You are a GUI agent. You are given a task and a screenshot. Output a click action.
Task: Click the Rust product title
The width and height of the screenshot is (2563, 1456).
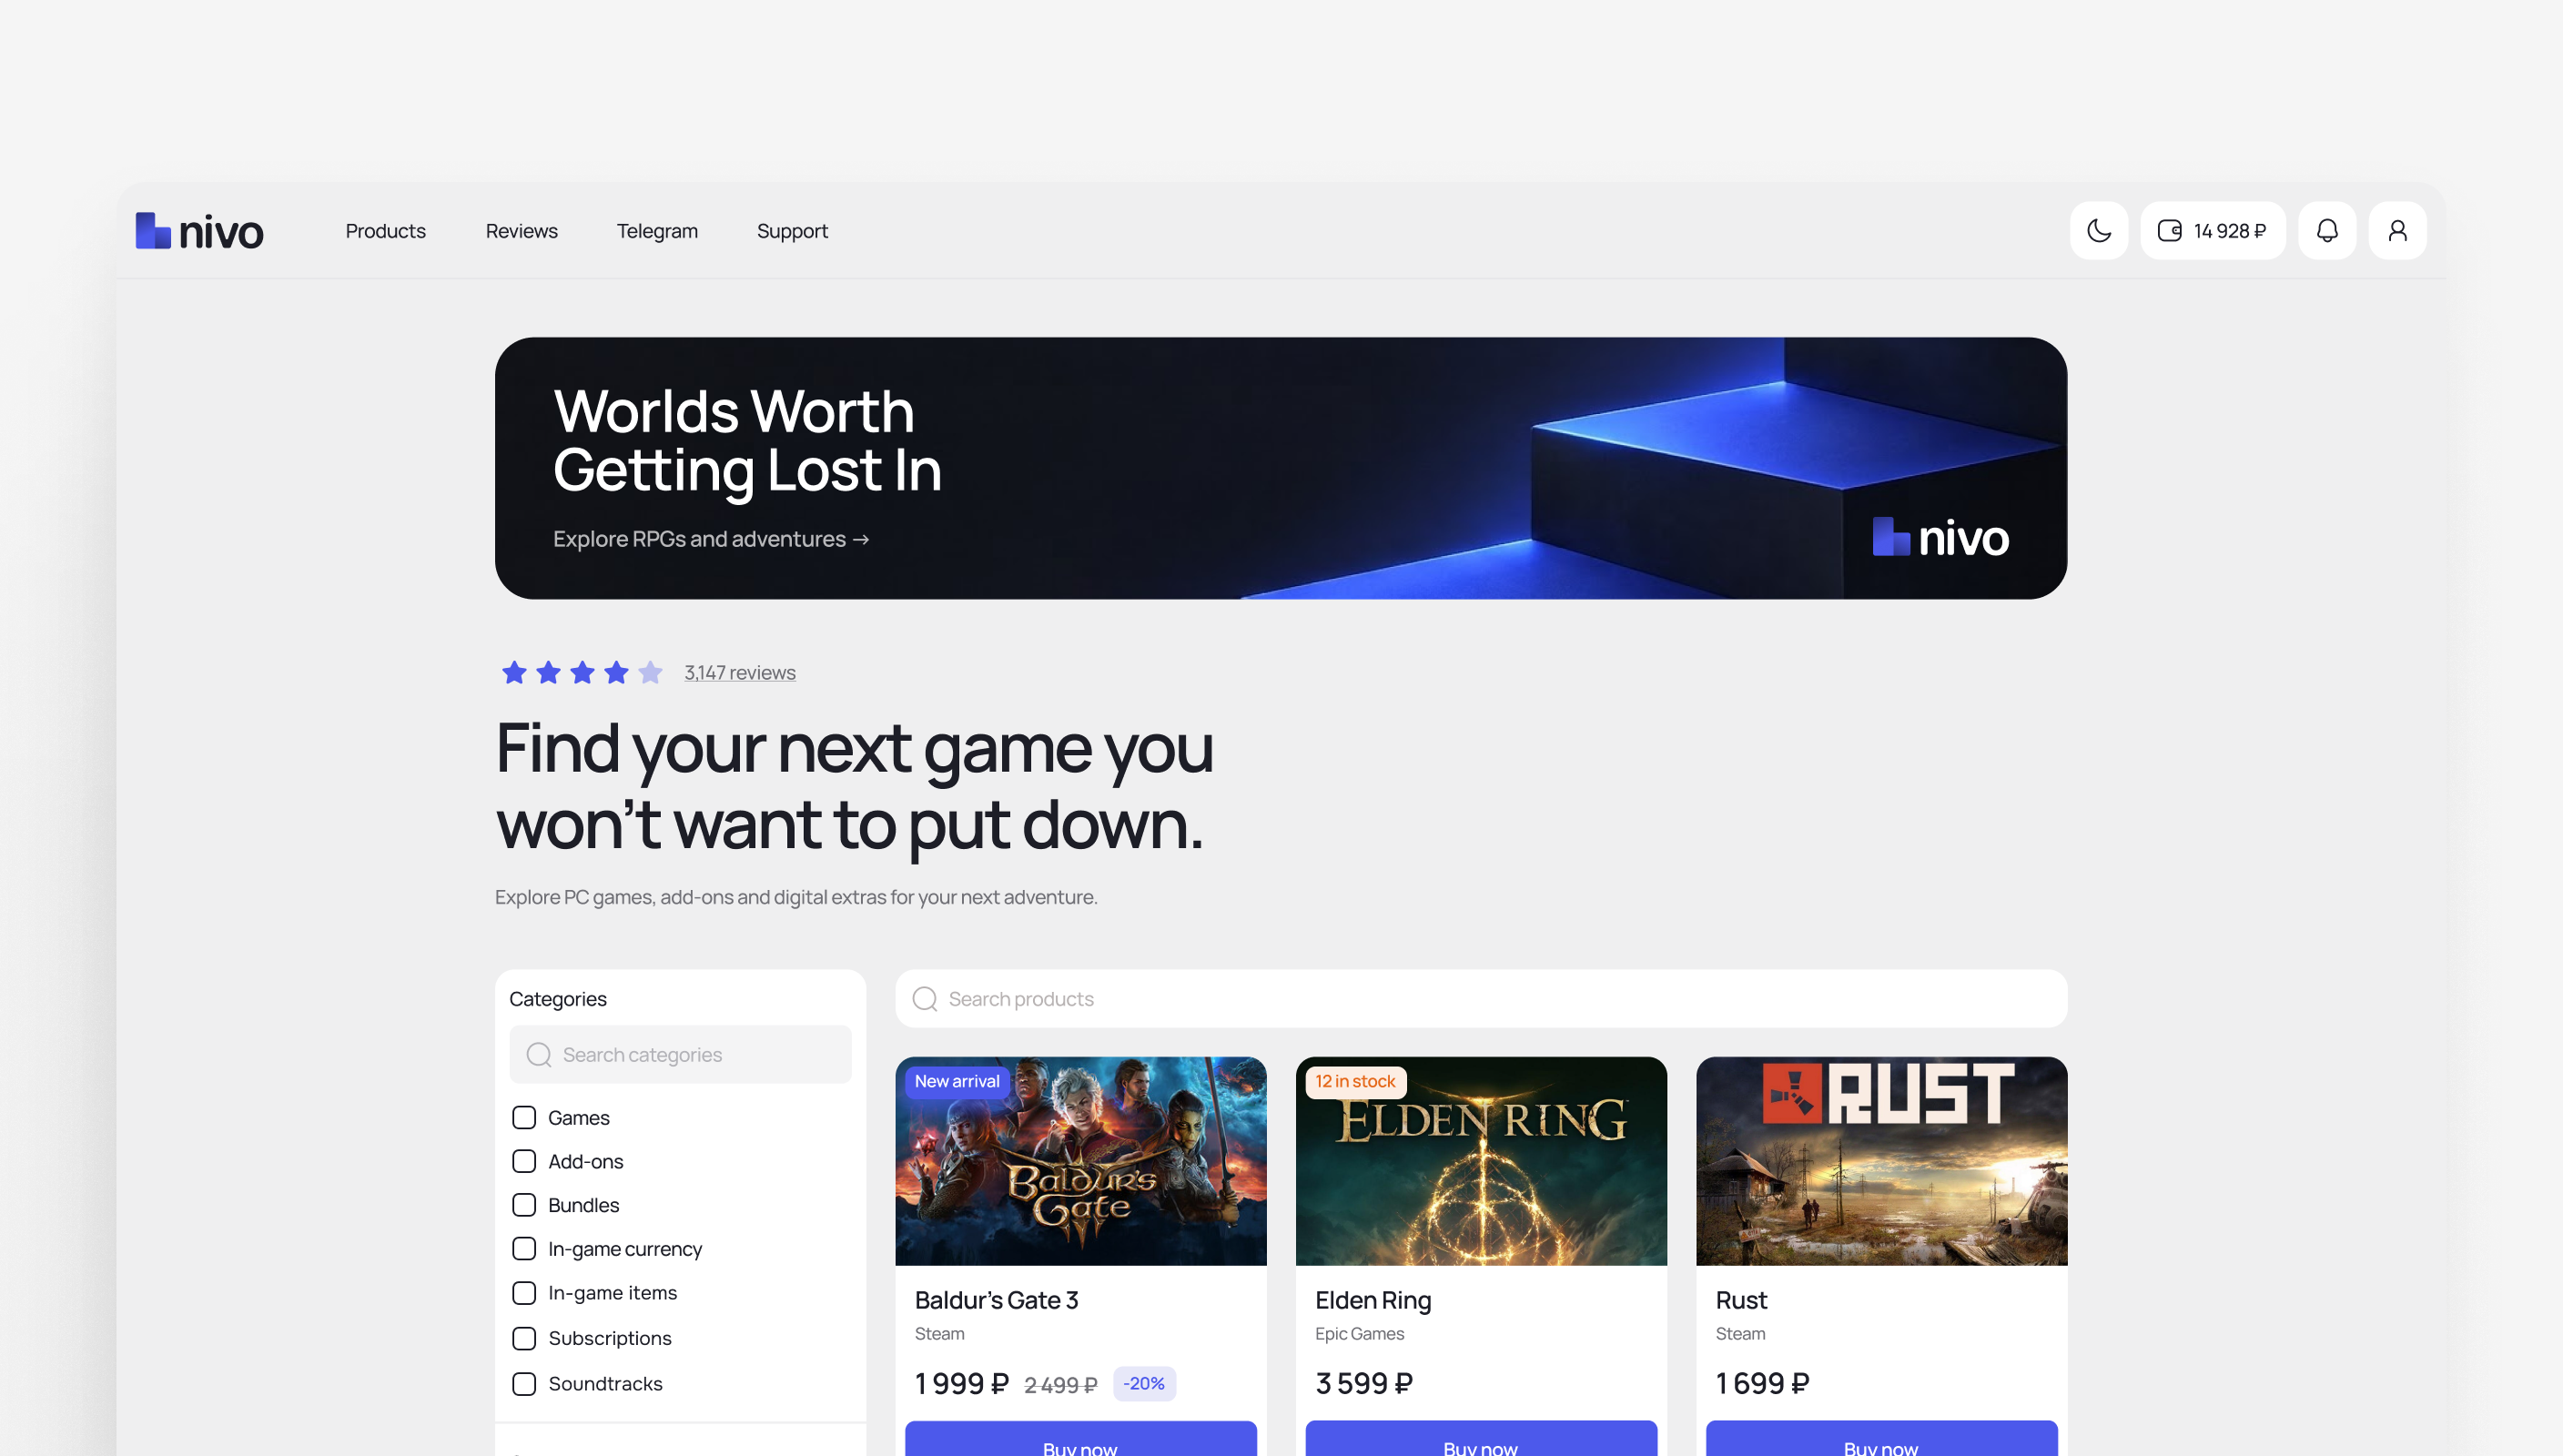[1741, 1300]
